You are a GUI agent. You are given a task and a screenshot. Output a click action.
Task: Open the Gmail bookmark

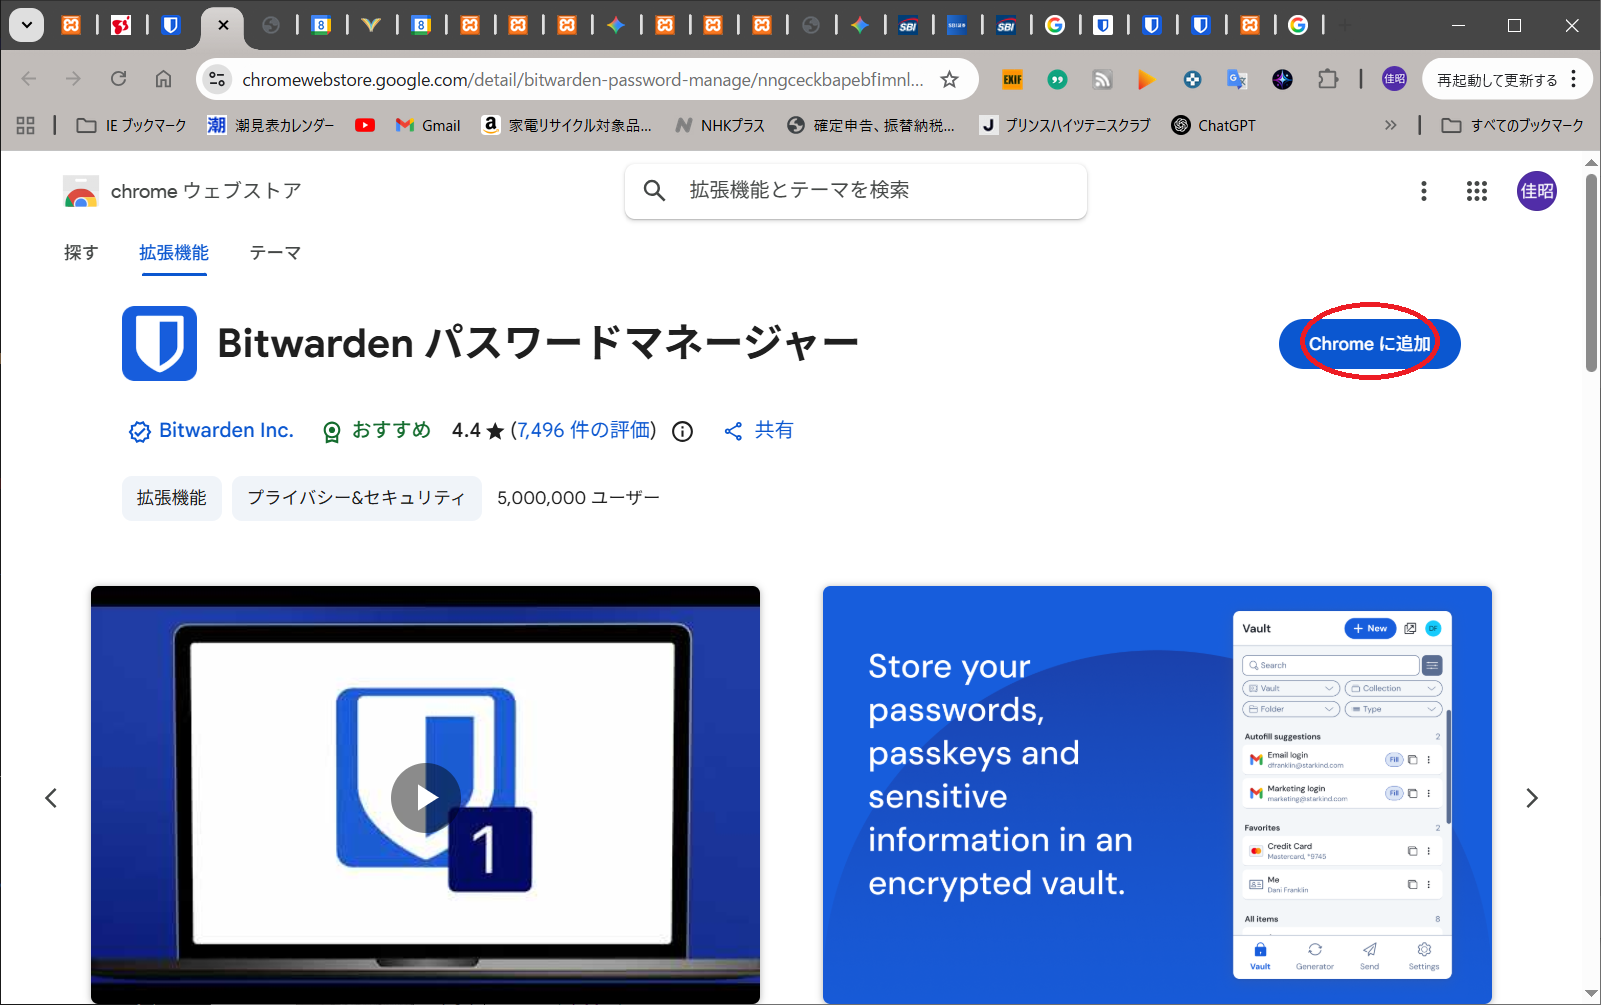(428, 125)
